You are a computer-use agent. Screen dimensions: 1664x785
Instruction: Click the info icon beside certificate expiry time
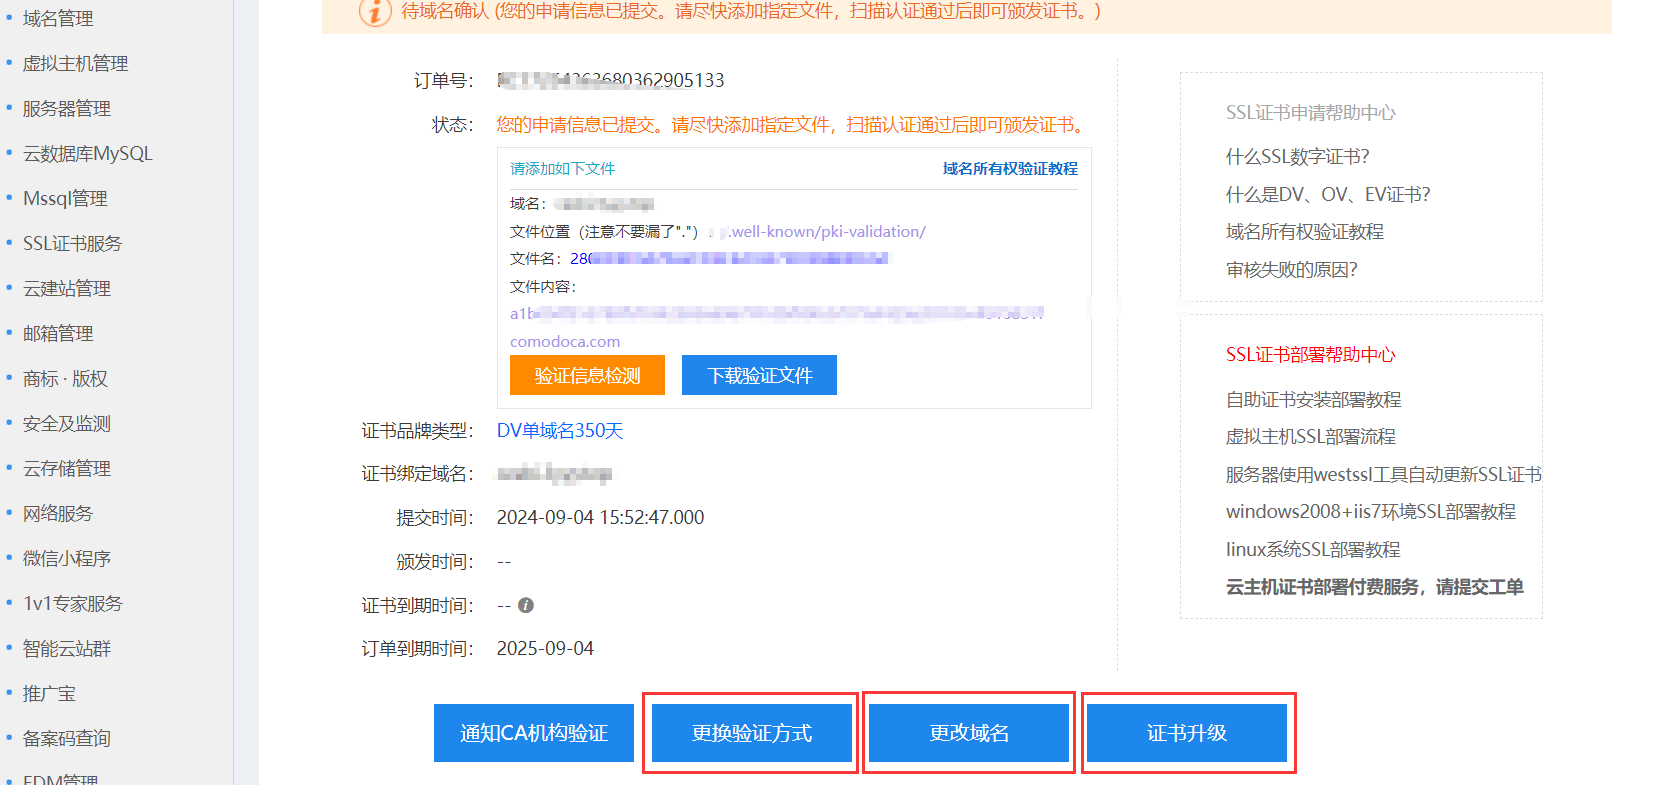[526, 605]
